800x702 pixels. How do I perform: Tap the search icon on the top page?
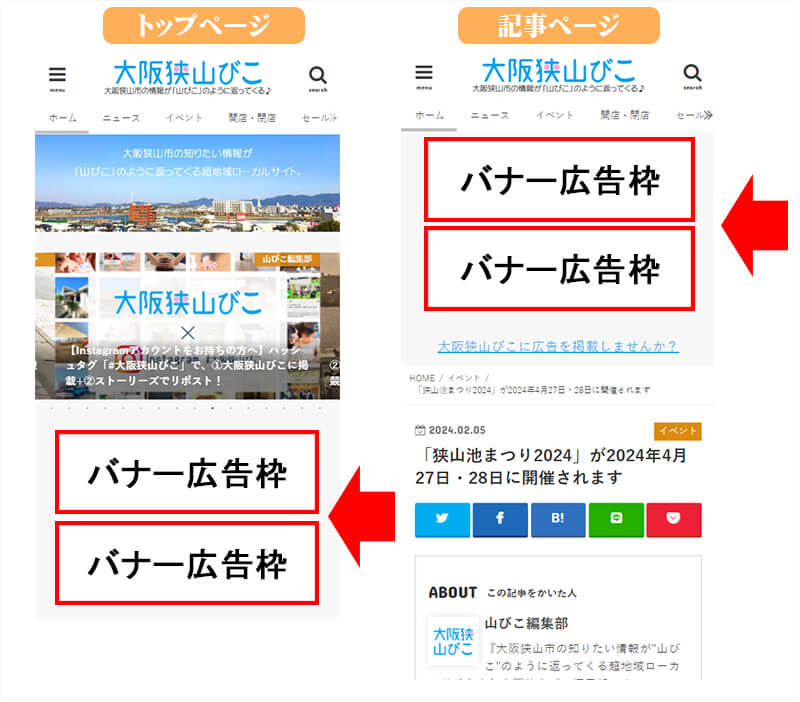click(317, 78)
